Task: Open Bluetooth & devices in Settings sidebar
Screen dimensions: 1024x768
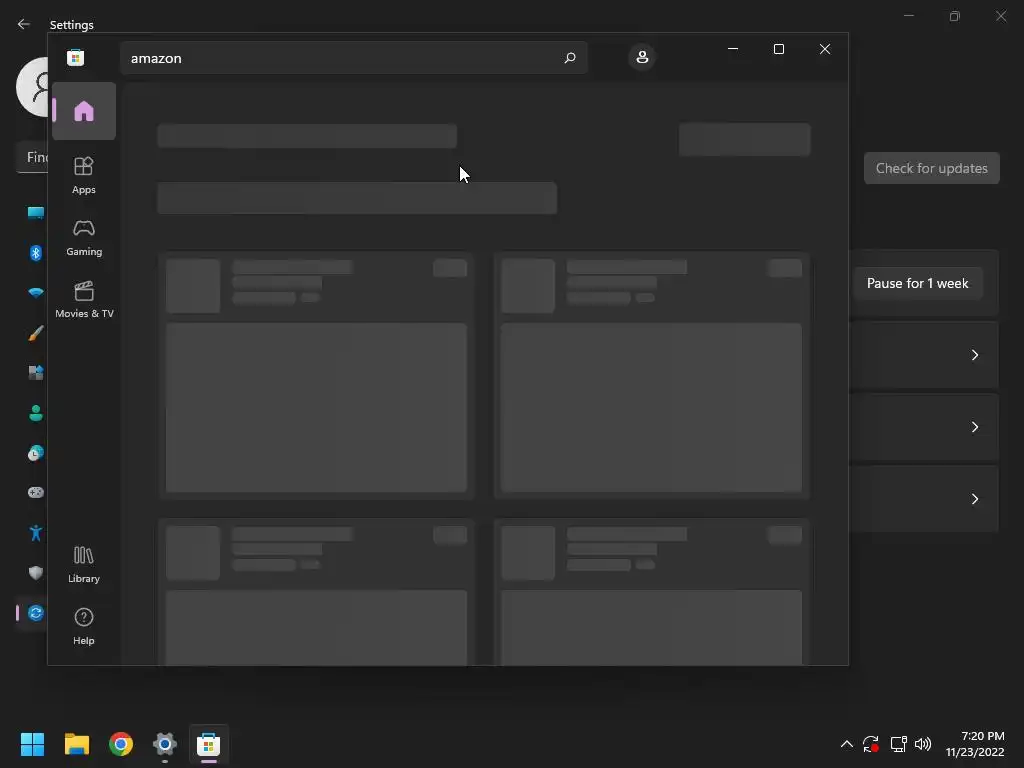Action: click(35, 253)
